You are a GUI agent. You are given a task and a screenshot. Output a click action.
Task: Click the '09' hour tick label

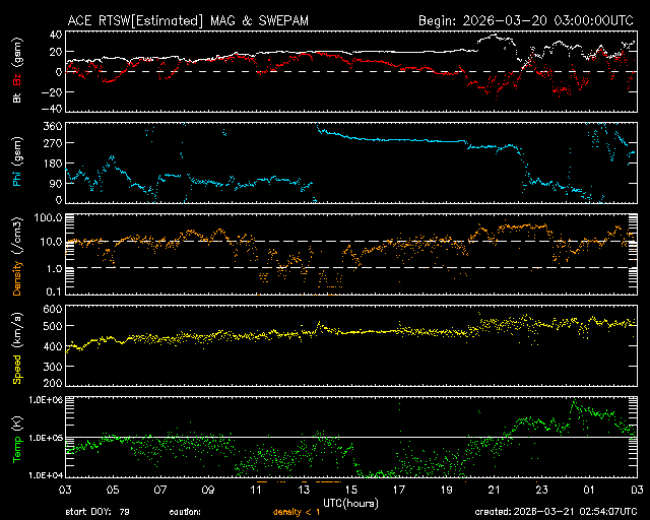[208, 490]
